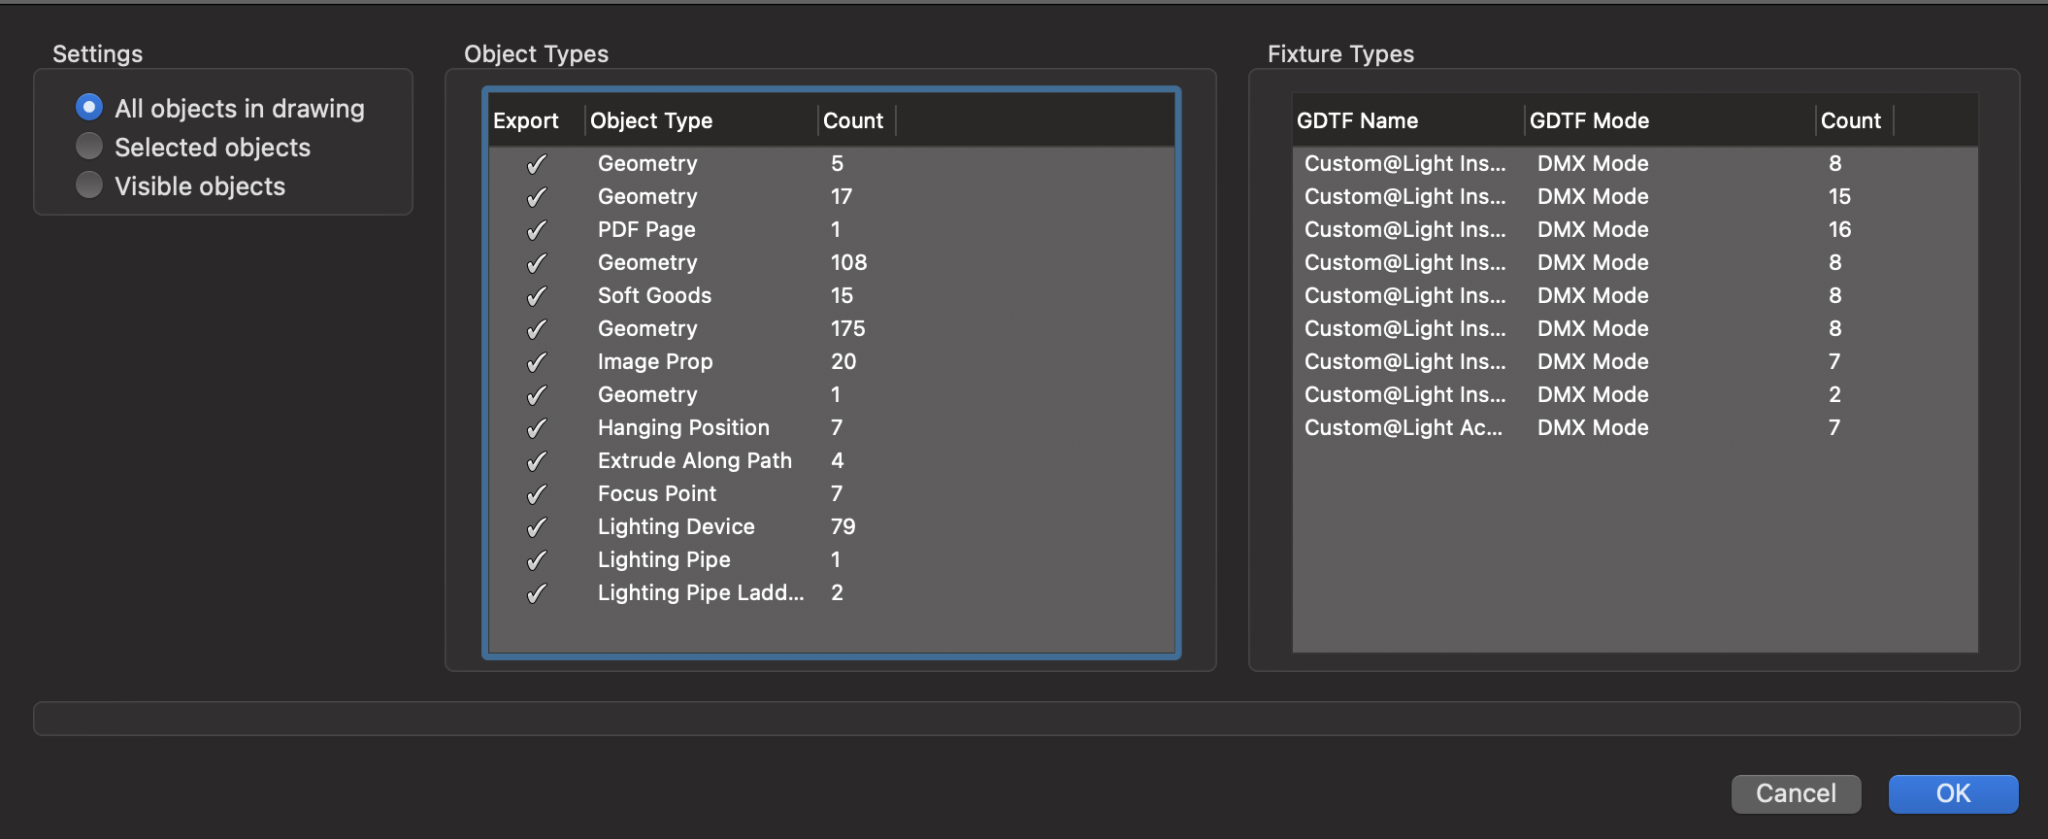Viewport: 2048px width, 839px height.
Task: Uncheck export checkmark for Focus Point
Action: tap(537, 494)
